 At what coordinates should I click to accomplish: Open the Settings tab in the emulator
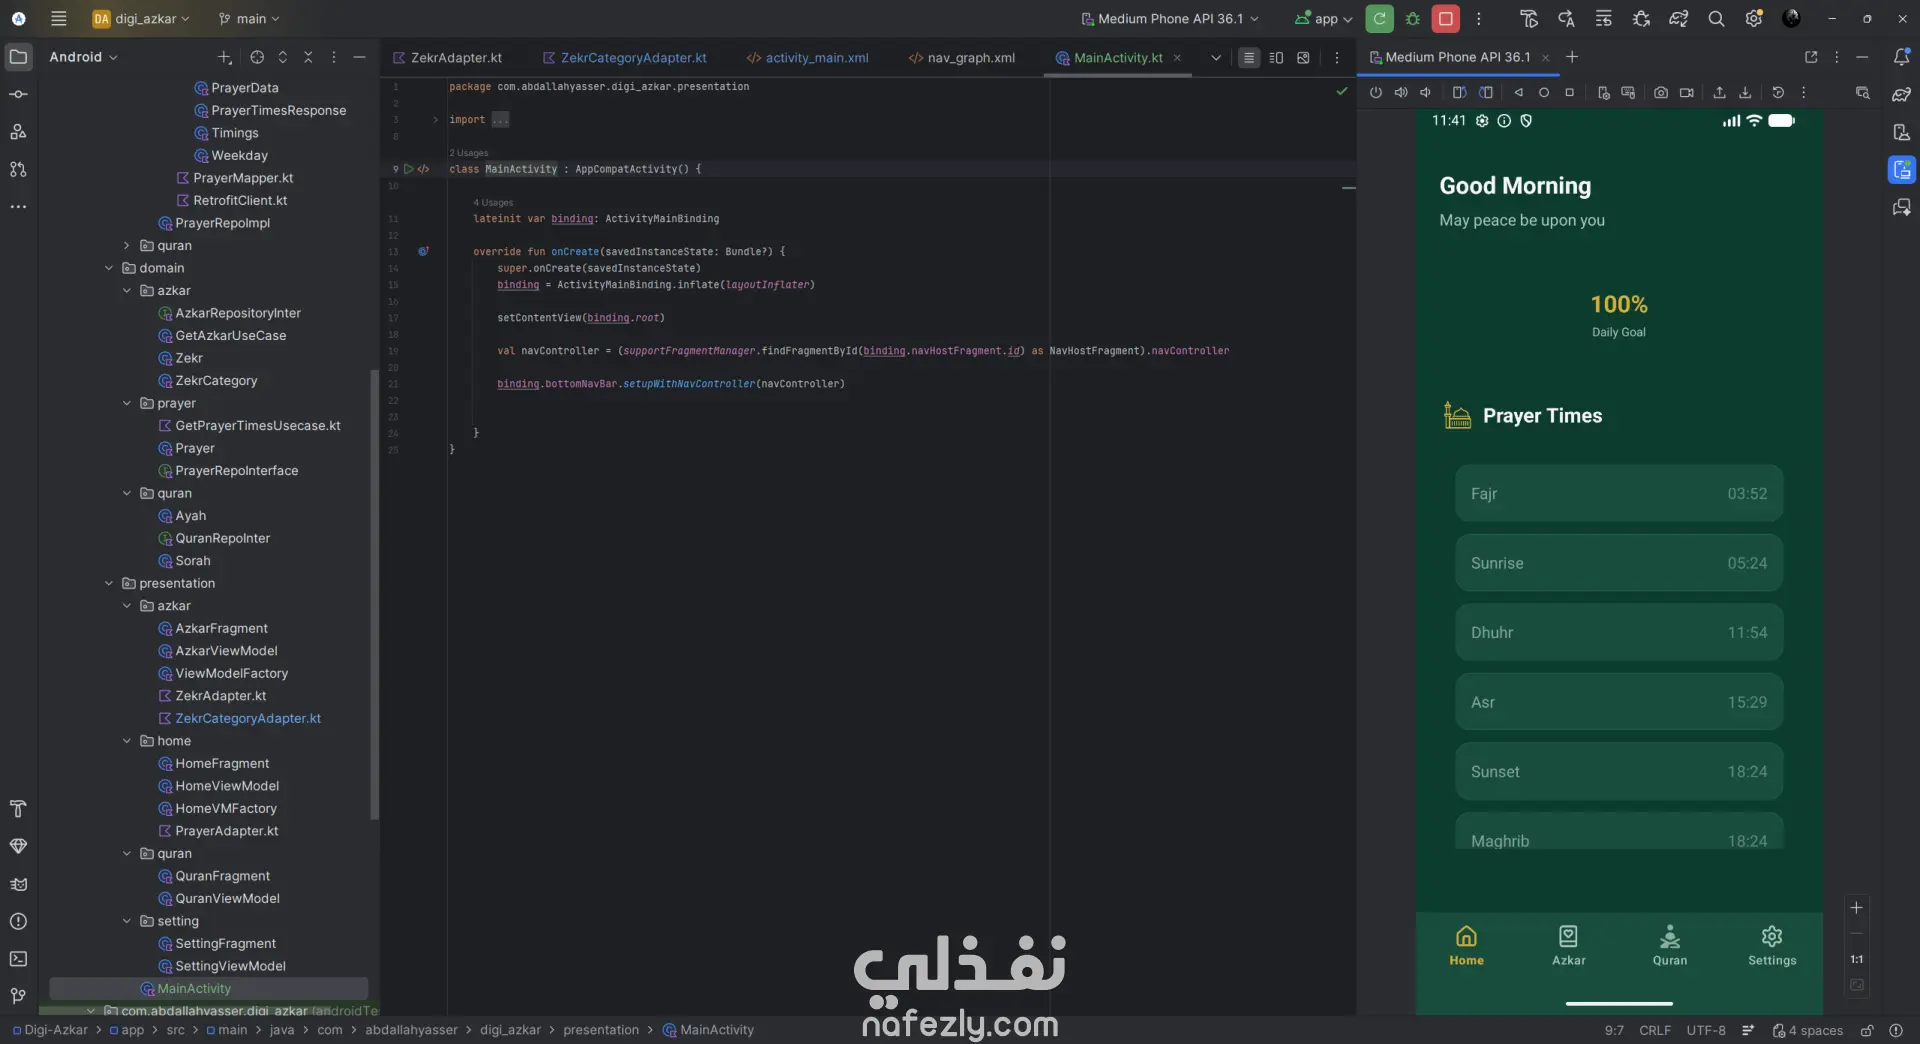click(1772, 945)
